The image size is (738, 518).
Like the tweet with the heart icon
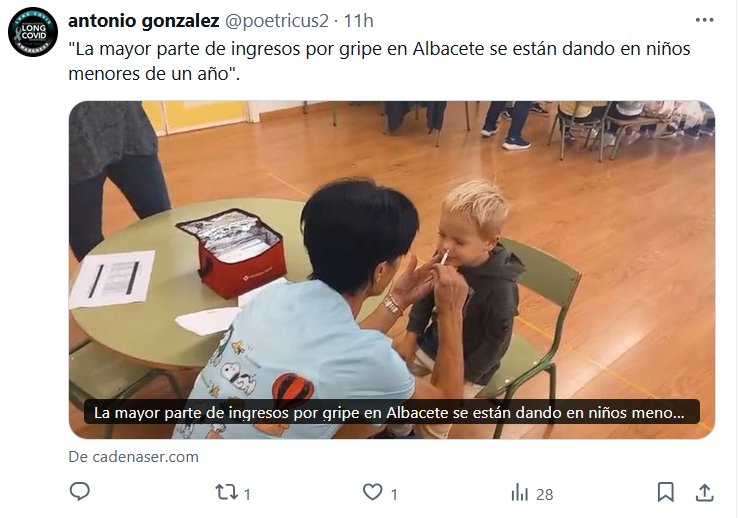(372, 492)
